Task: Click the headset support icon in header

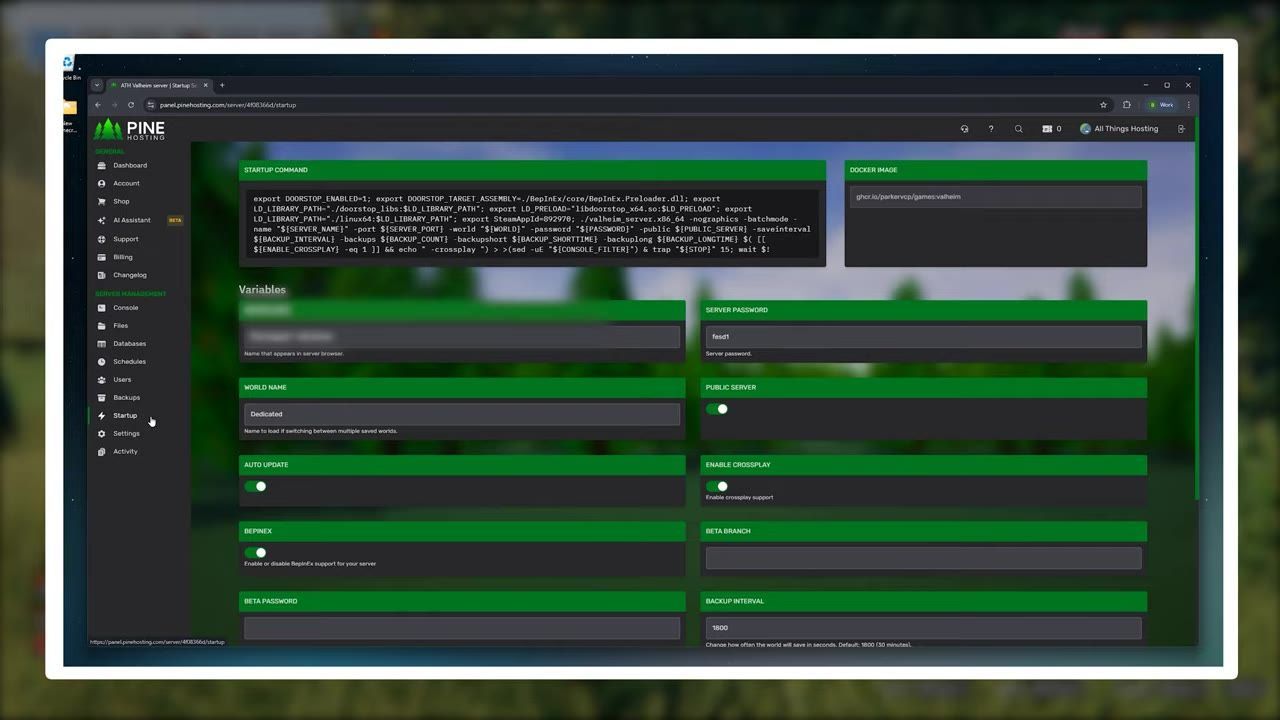Action: (964, 128)
